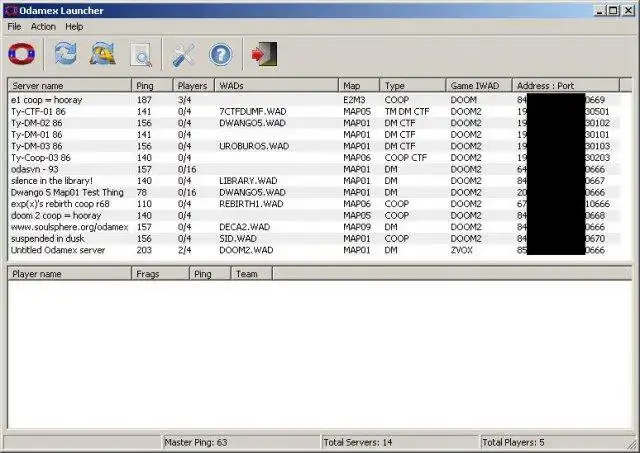
Task: Sort by Players column header
Action: (x=194, y=86)
